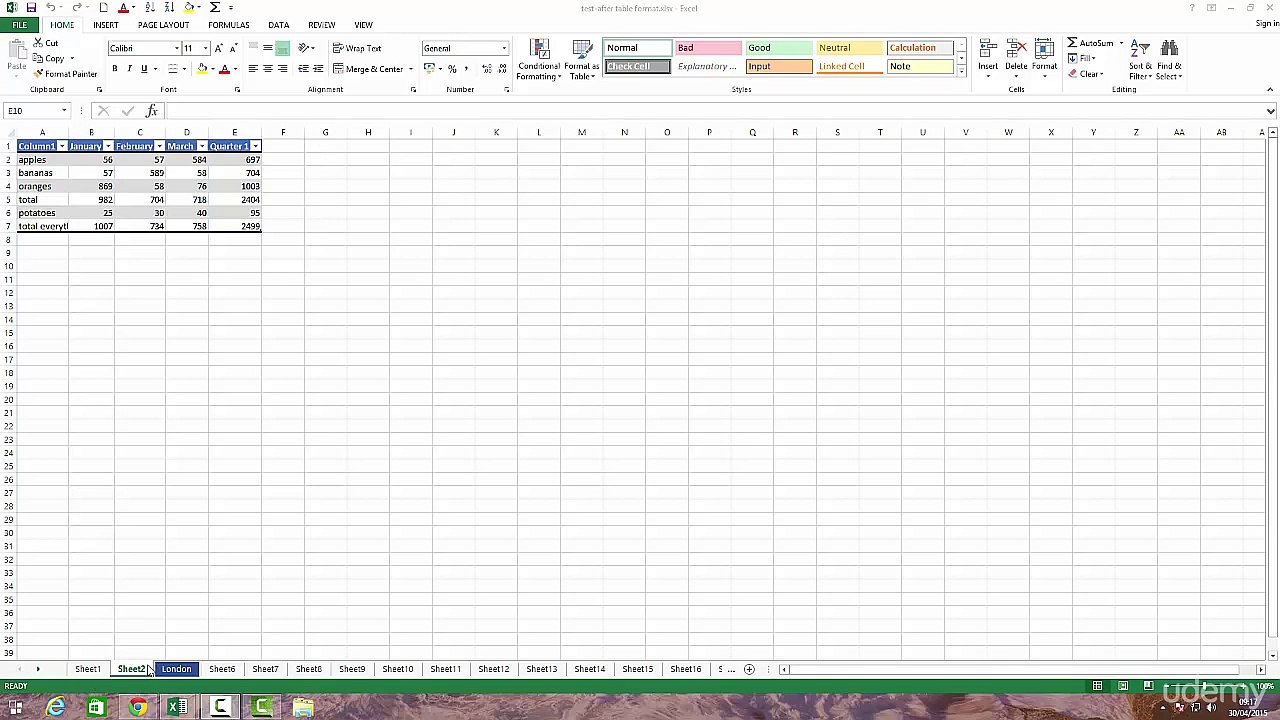Toggle Italic formatting
Screen dimensions: 1280x720
[x=129, y=69]
